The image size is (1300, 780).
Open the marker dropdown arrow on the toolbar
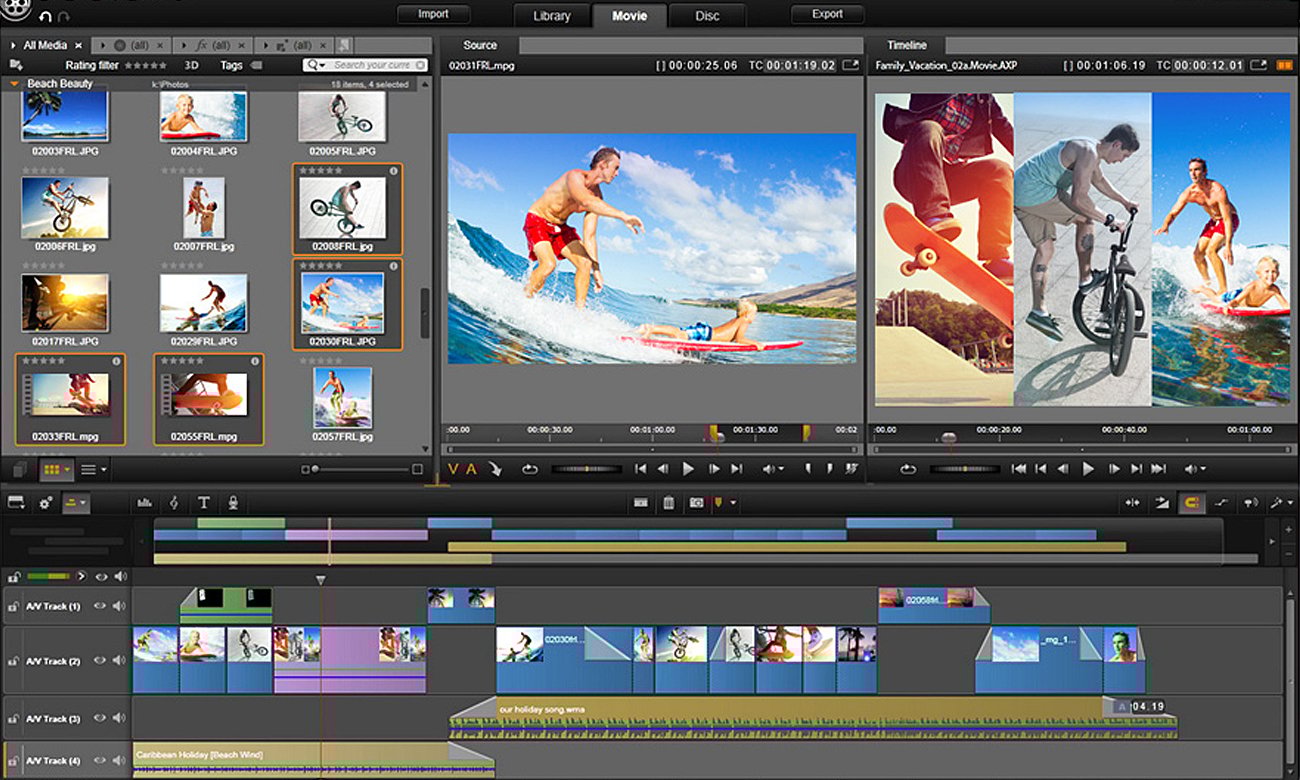point(733,503)
